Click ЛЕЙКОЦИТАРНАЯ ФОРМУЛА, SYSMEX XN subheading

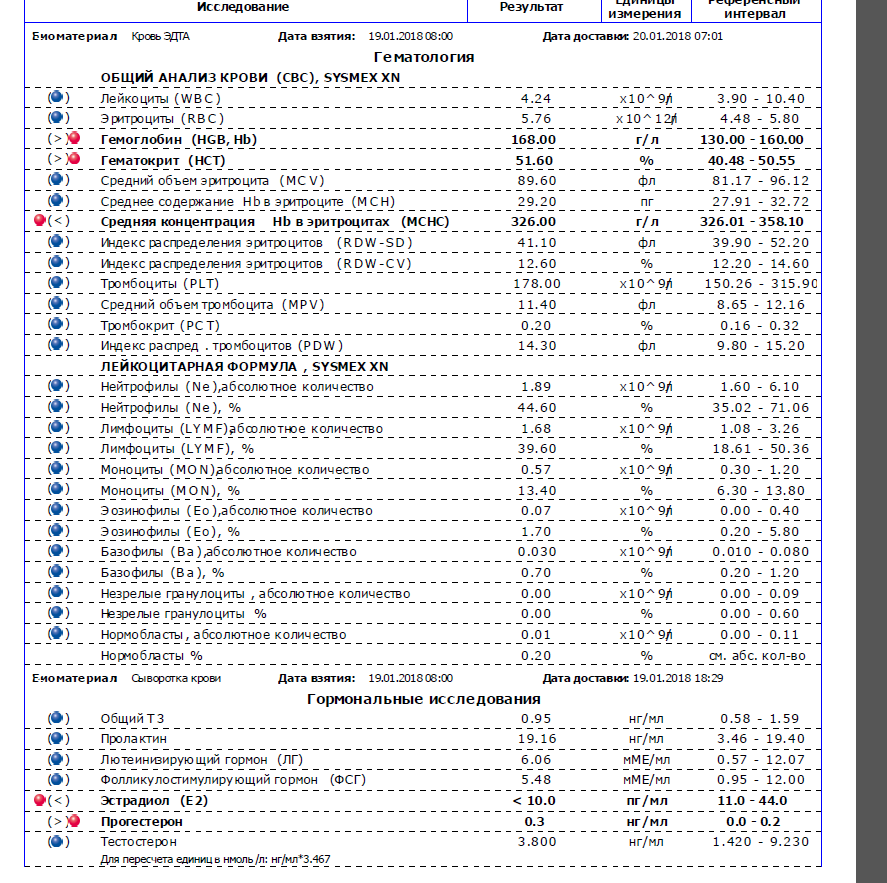click(244, 366)
